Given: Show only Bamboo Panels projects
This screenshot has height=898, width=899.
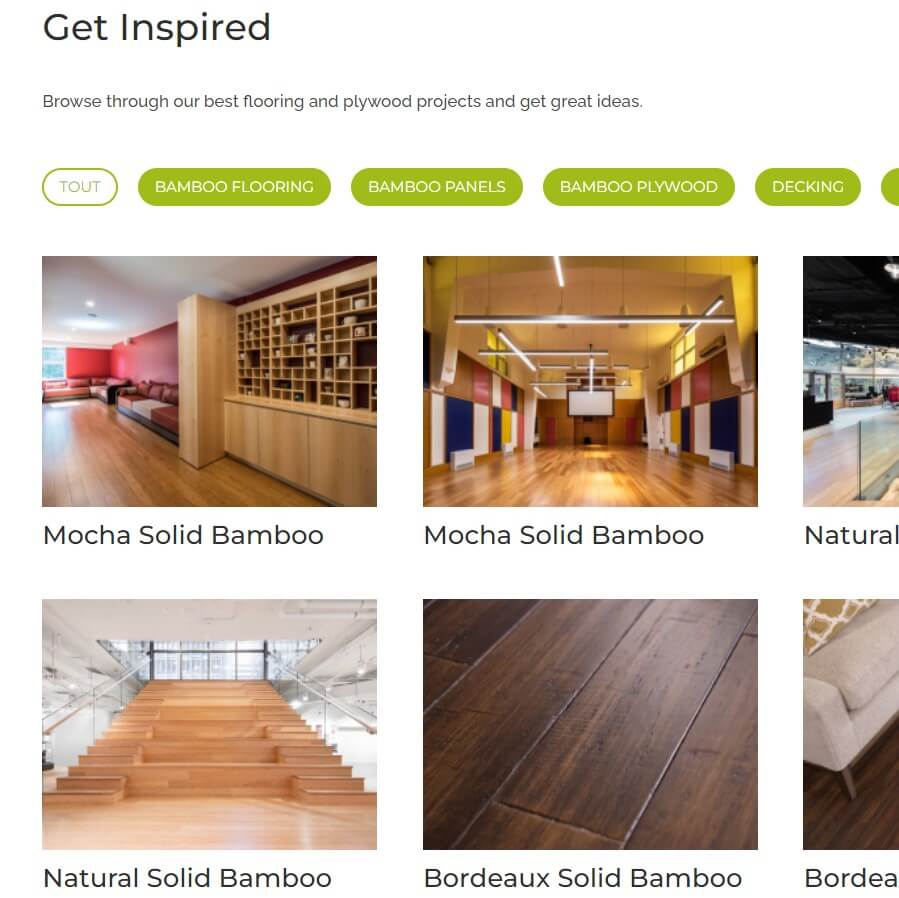Looking at the screenshot, I should pyautogui.click(x=436, y=187).
